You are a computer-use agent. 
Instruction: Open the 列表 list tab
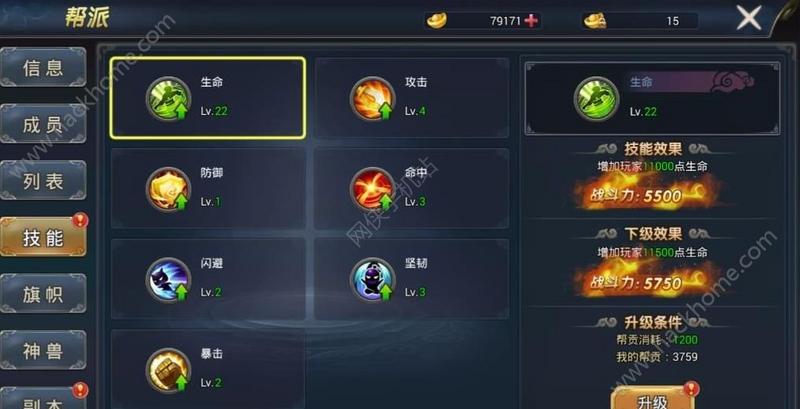tap(43, 181)
